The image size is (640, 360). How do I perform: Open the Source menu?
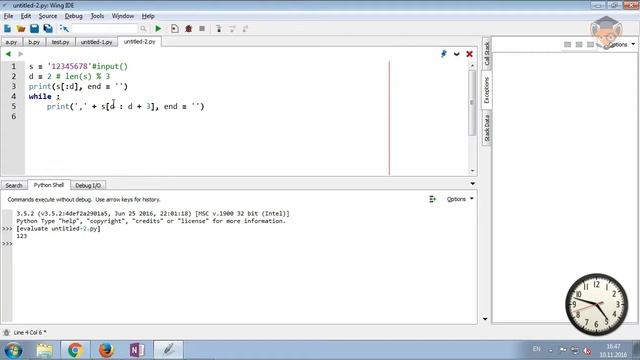tap(48, 16)
